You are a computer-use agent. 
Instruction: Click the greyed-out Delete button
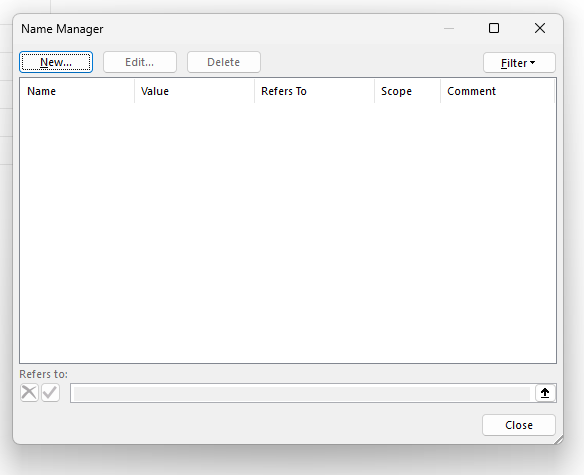pyautogui.click(x=223, y=62)
